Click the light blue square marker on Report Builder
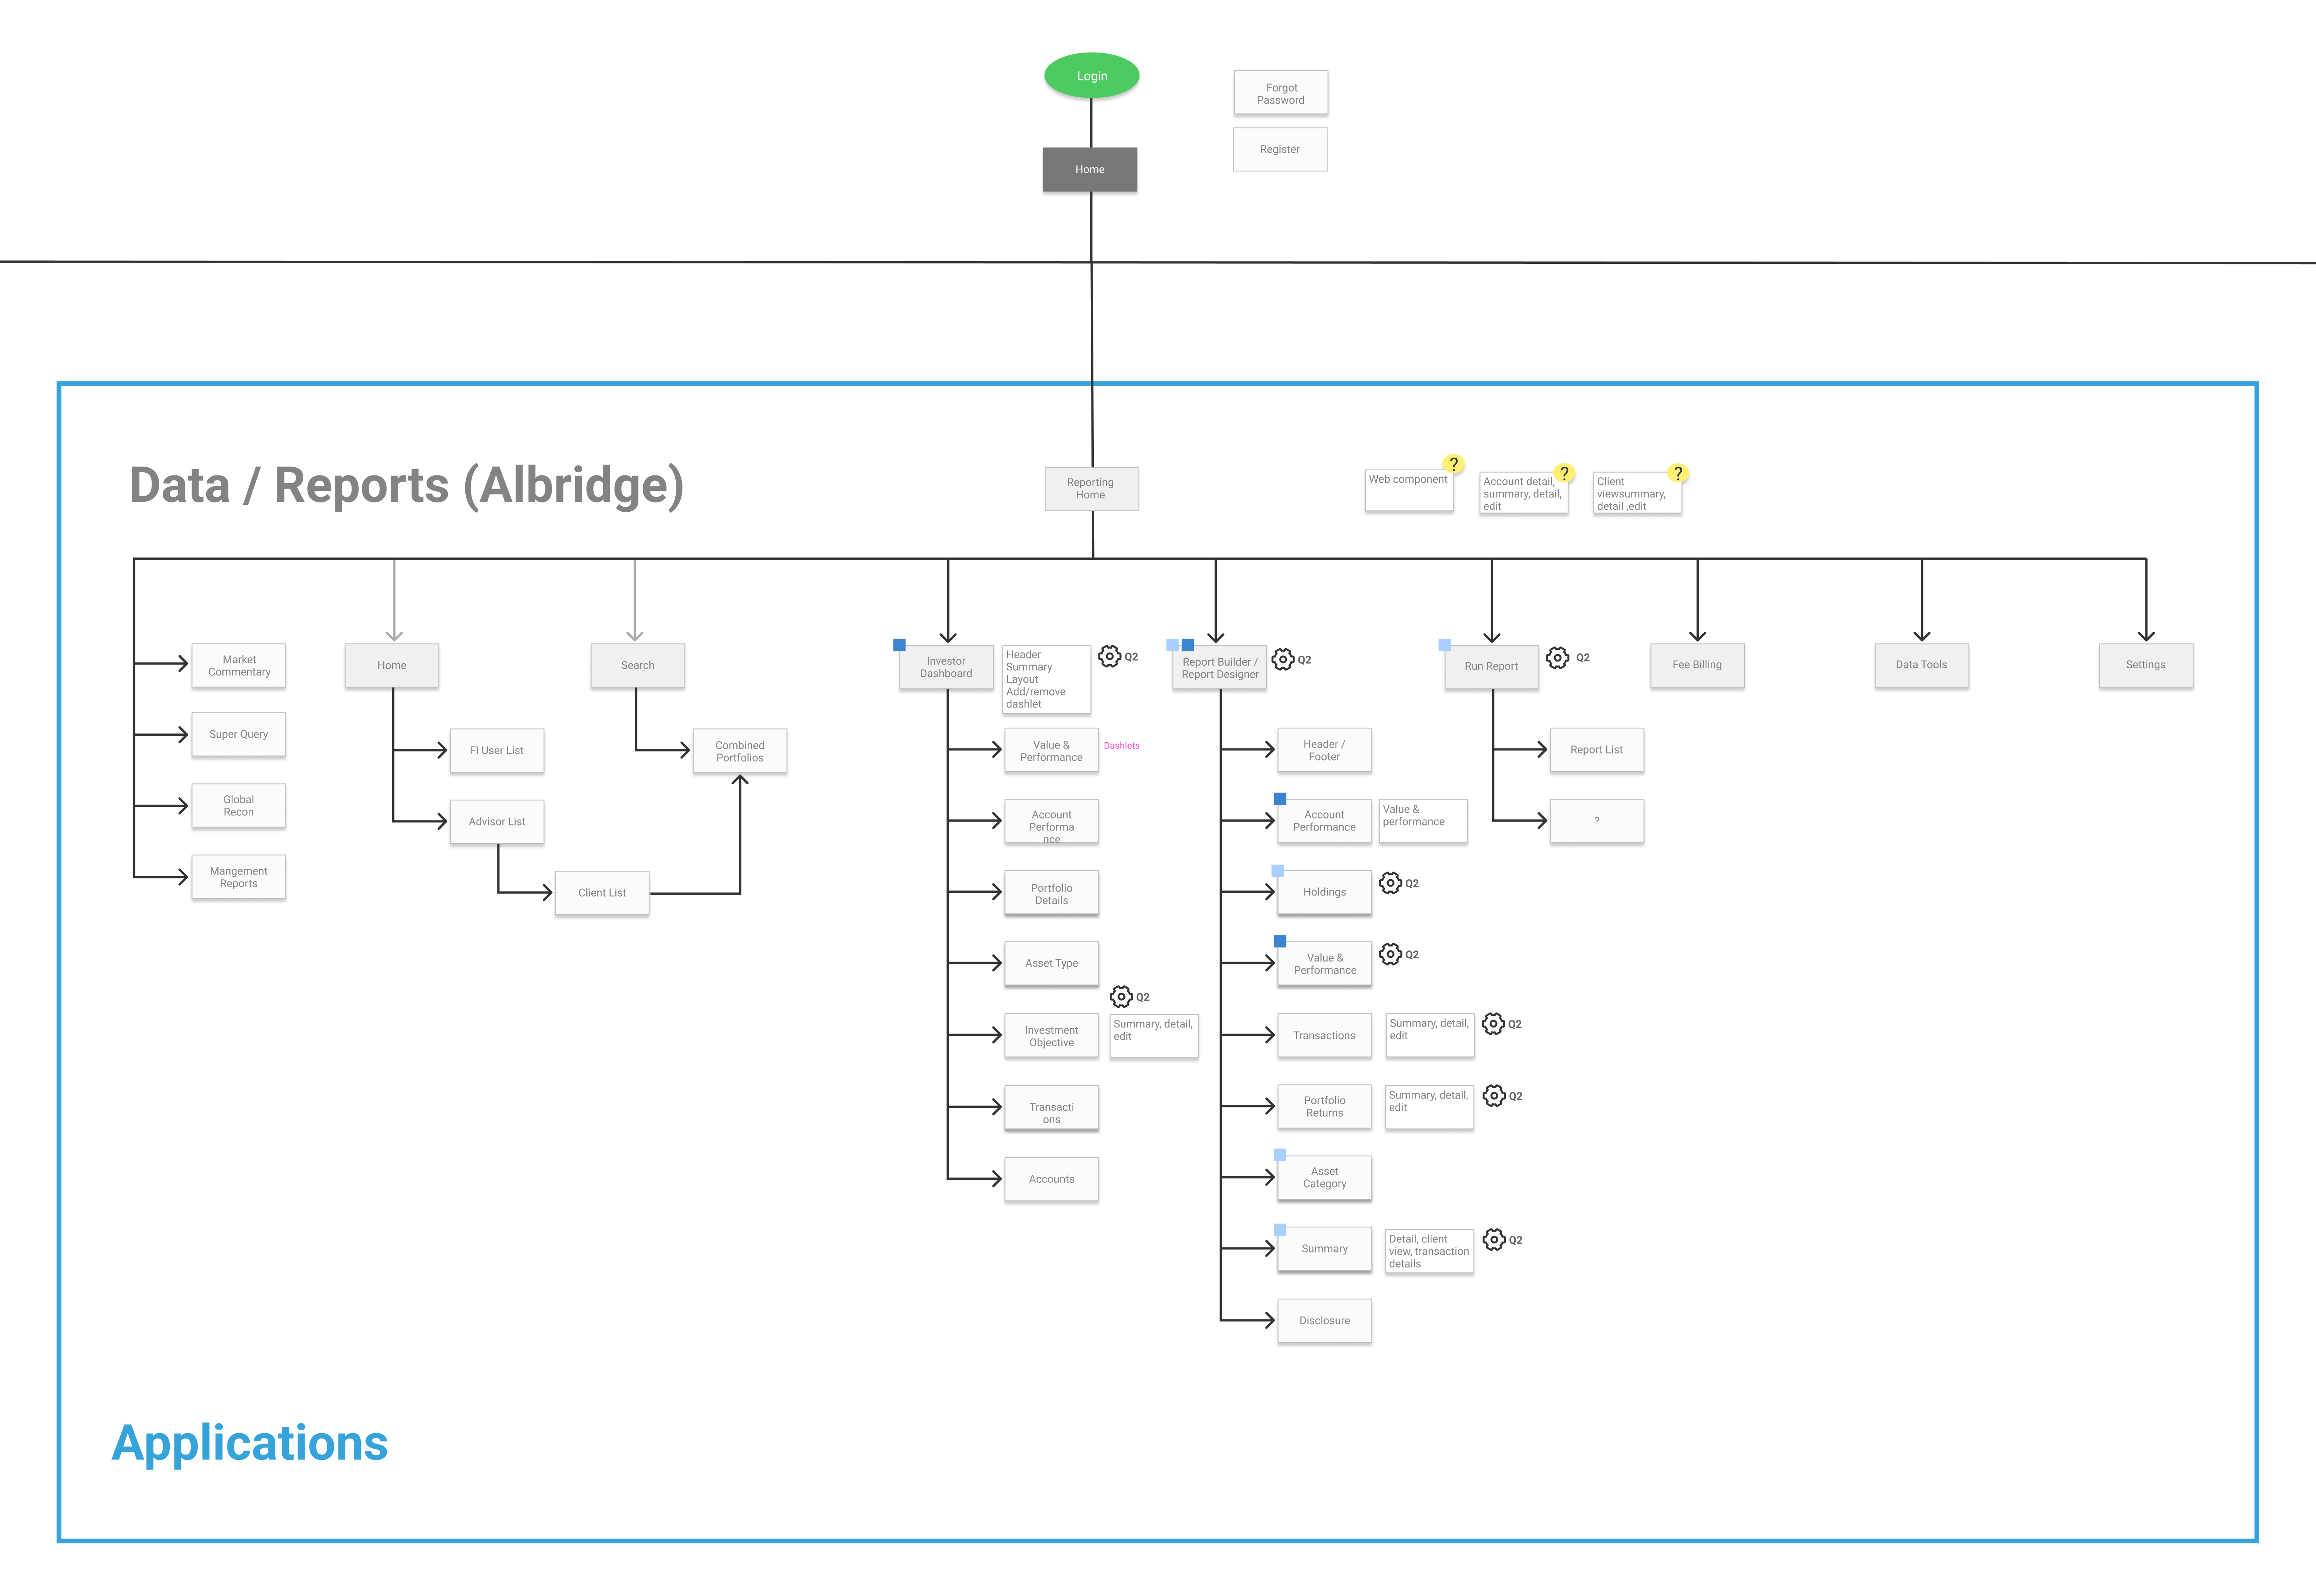 [x=1172, y=645]
